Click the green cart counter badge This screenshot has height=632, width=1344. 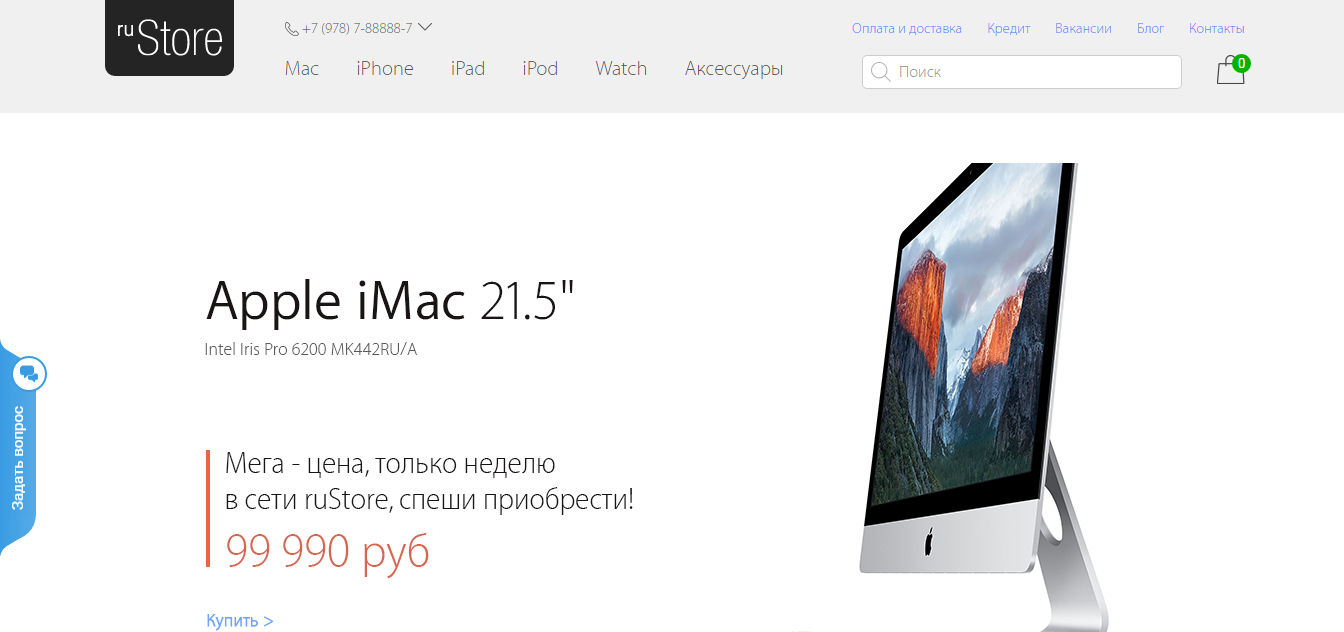pos(1241,63)
